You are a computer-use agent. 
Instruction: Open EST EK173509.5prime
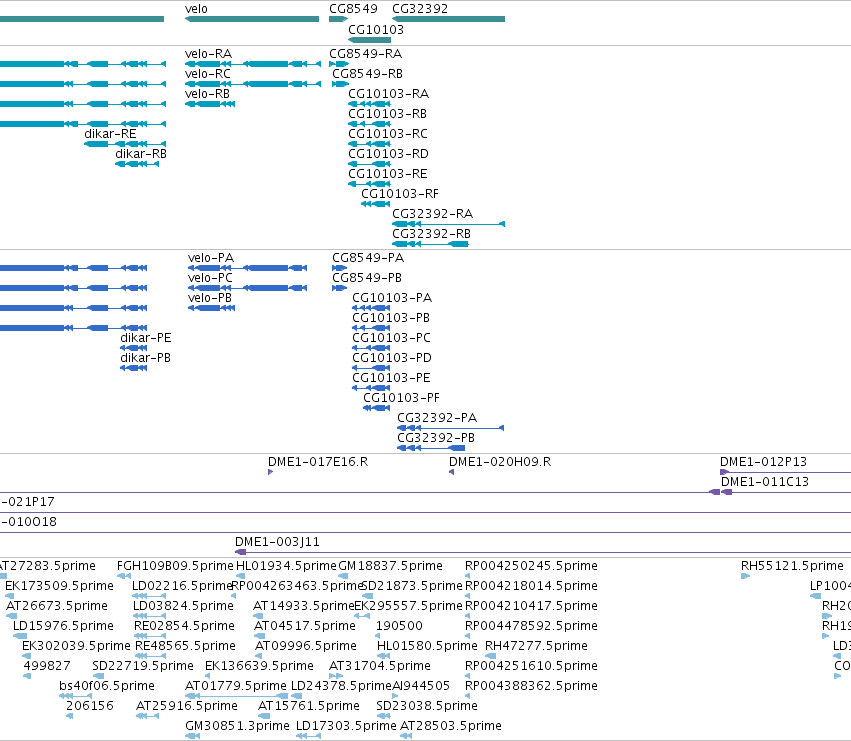point(59,586)
